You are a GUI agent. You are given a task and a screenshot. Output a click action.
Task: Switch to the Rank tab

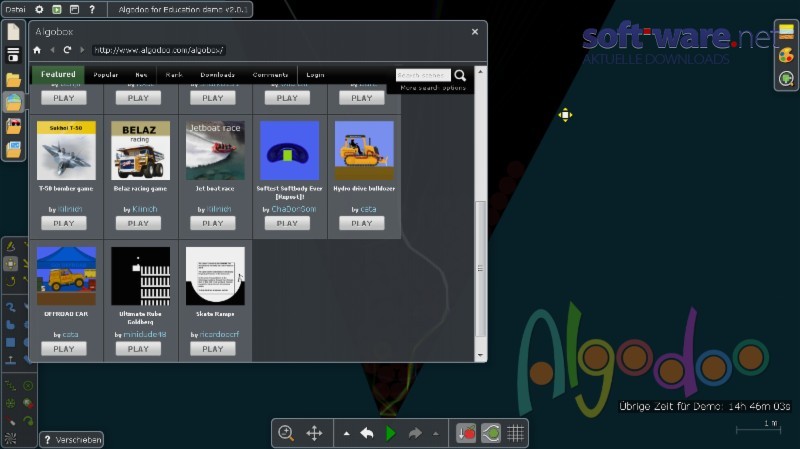click(174, 74)
